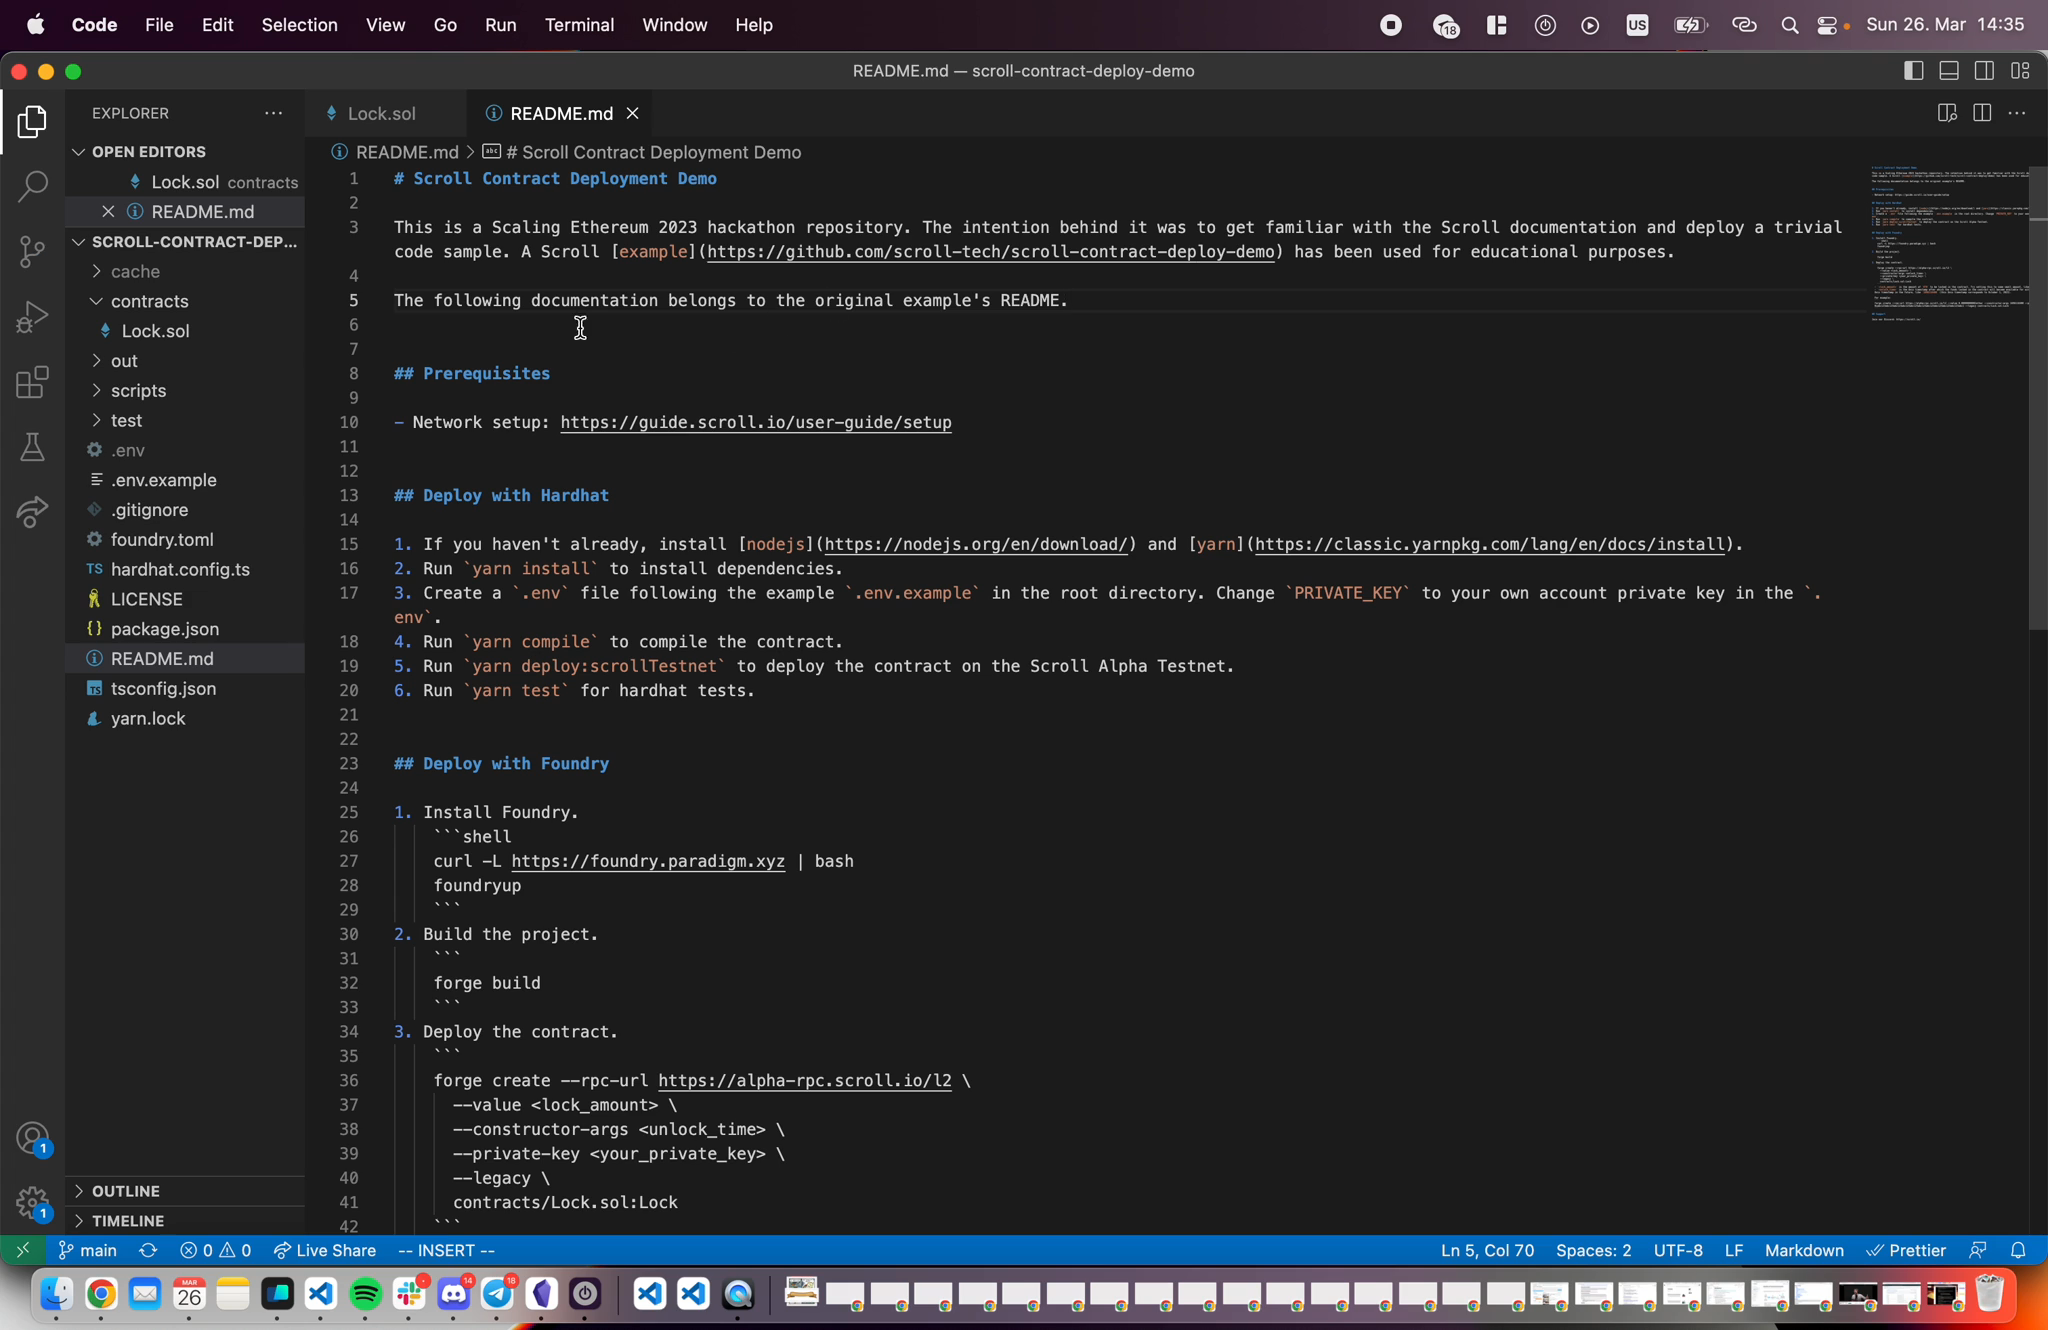
Task: Collapse the Open Editors section
Action: (186, 151)
